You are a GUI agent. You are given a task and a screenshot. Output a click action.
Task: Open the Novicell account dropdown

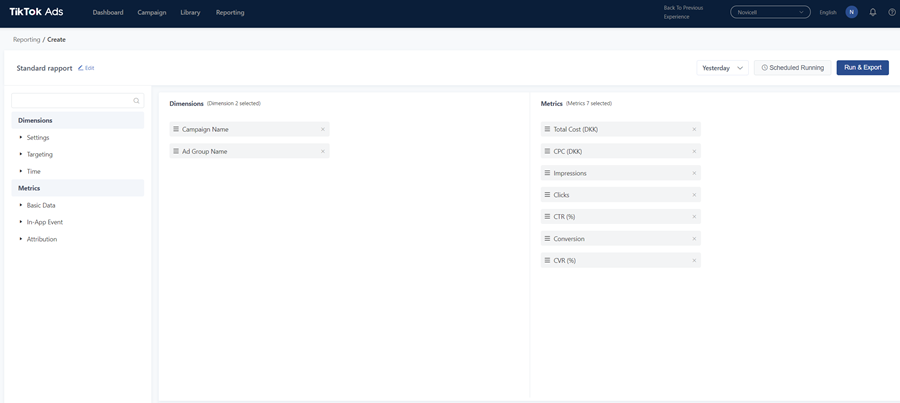[770, 12]
